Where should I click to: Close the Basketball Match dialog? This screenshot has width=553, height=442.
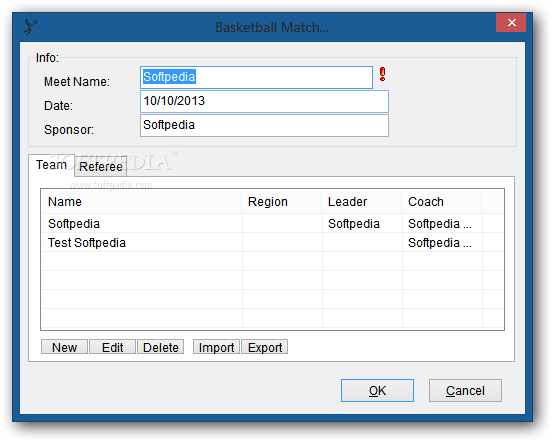click(x=511, y=23)
